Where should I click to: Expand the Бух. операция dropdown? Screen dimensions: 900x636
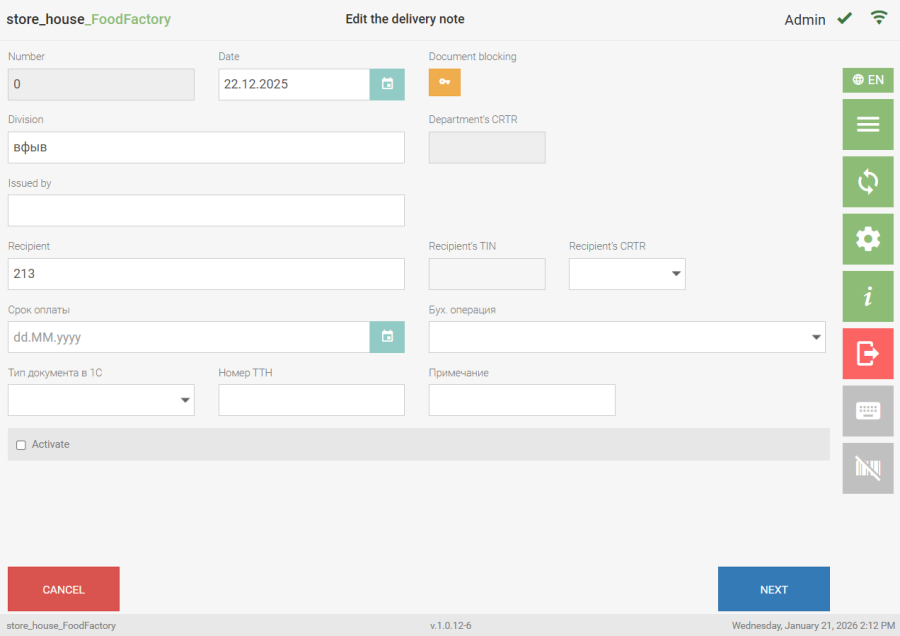(x=627, y=337)
